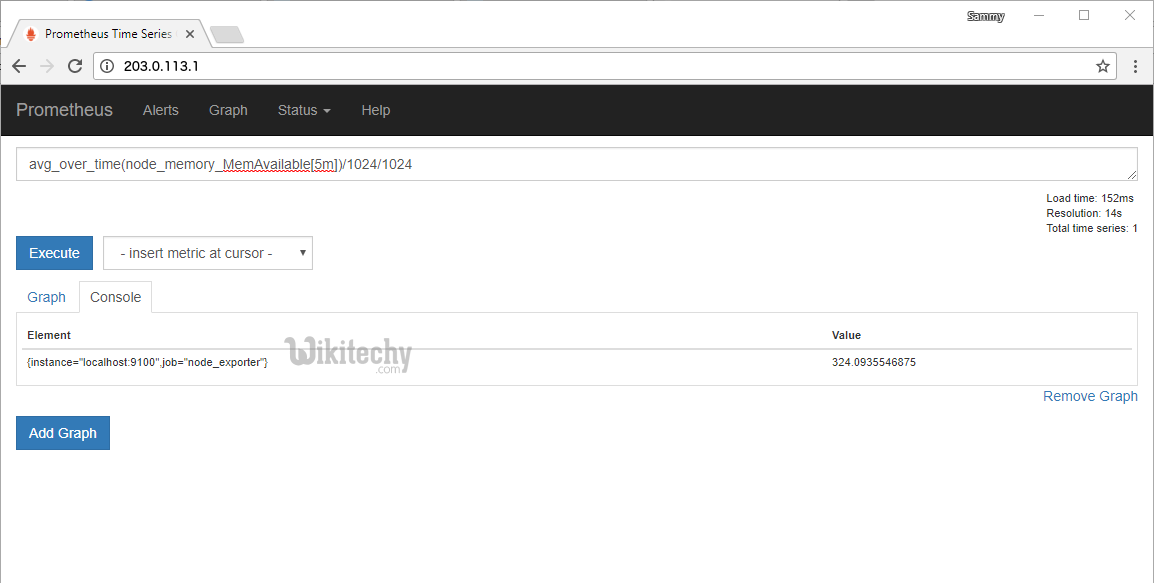1154x583 pixels.
Task: Open a new browser tab
Action: pyautogui.click(x=227, y=35)
